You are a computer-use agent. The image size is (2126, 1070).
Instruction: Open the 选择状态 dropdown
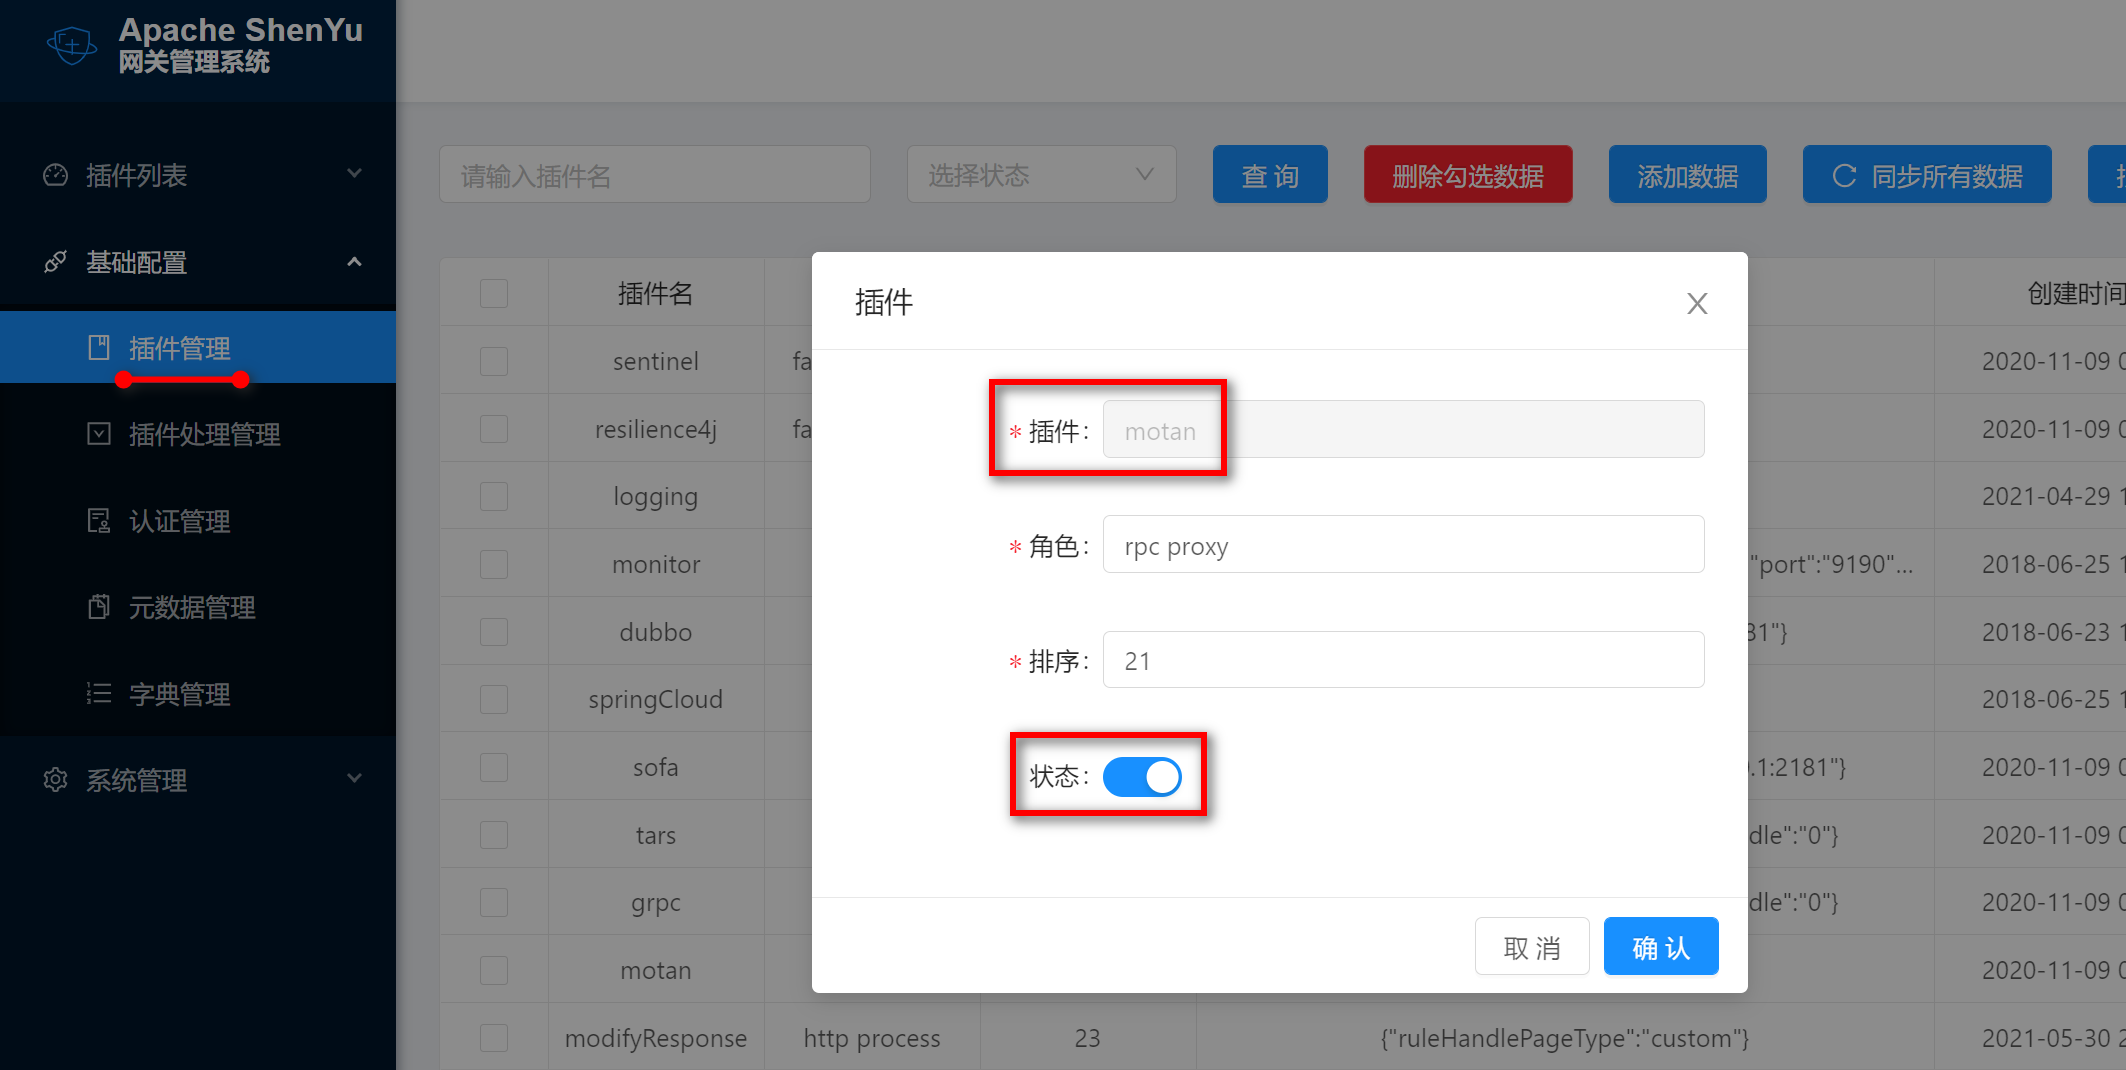[x=1041, y=175]
